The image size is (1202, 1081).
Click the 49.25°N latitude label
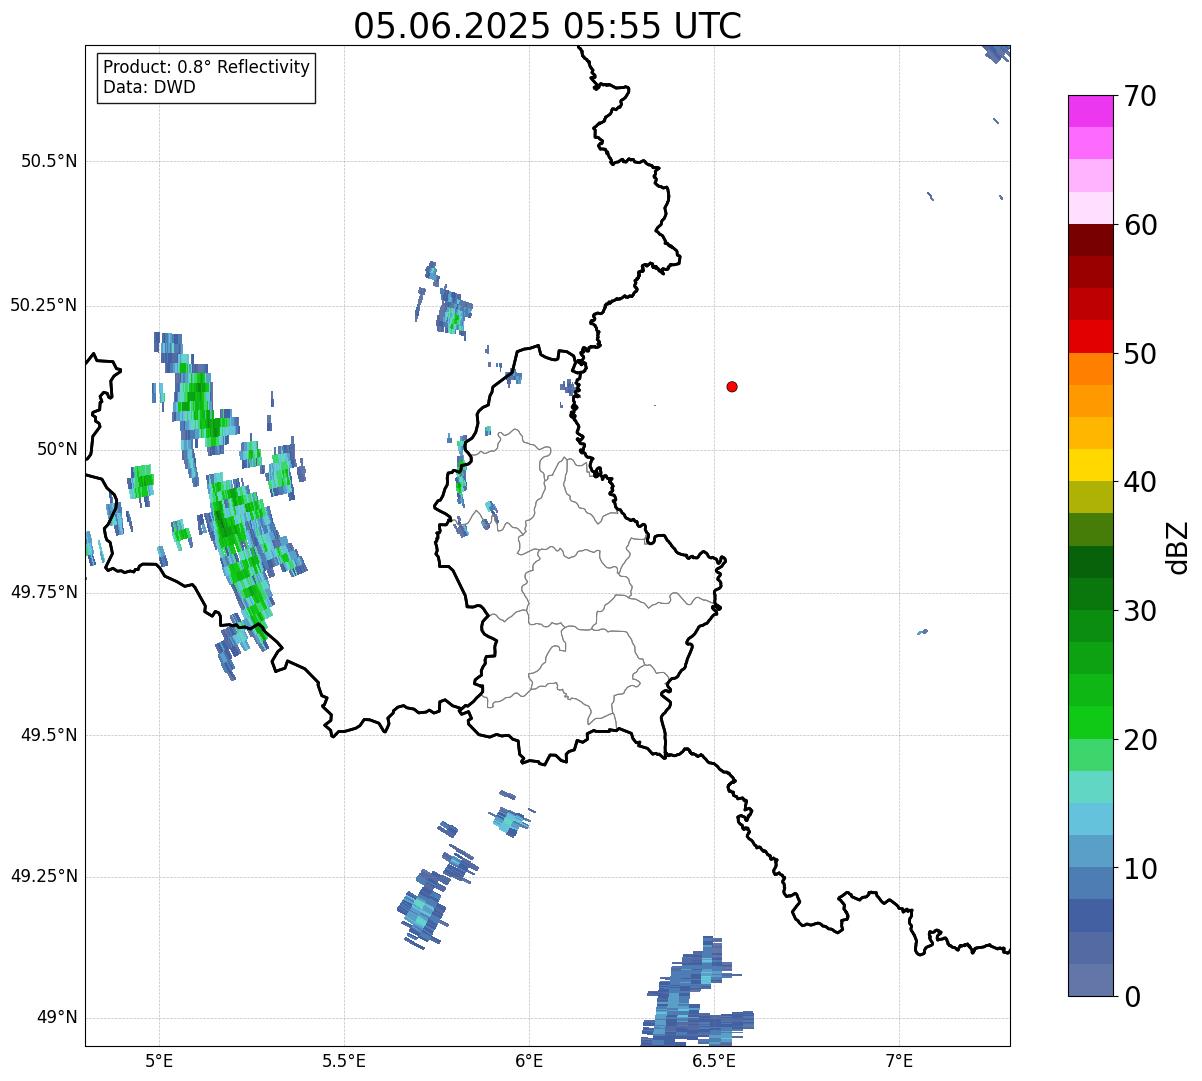(44, 876)
